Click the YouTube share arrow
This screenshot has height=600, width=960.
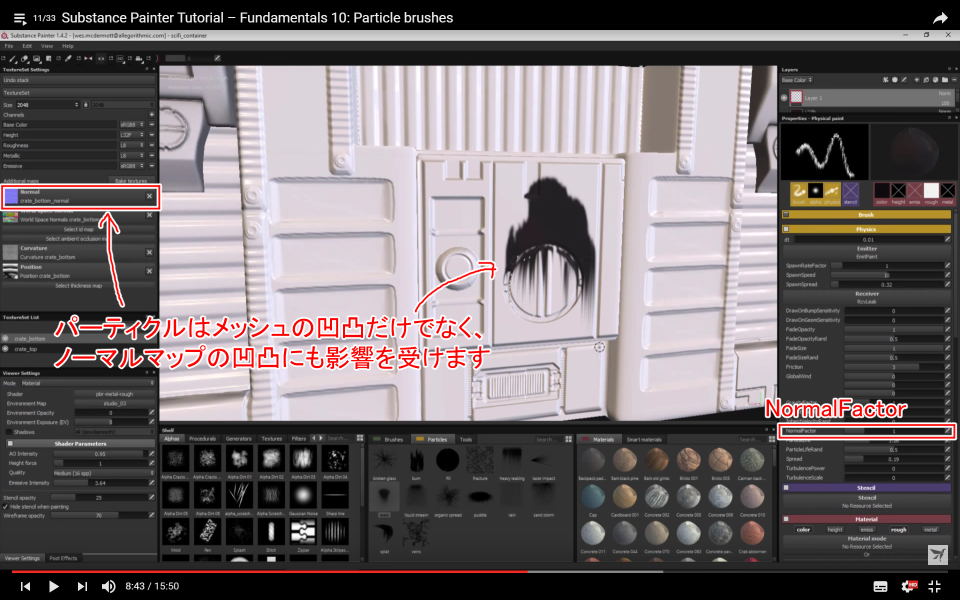pyautogui.click(x=940, y=18)
